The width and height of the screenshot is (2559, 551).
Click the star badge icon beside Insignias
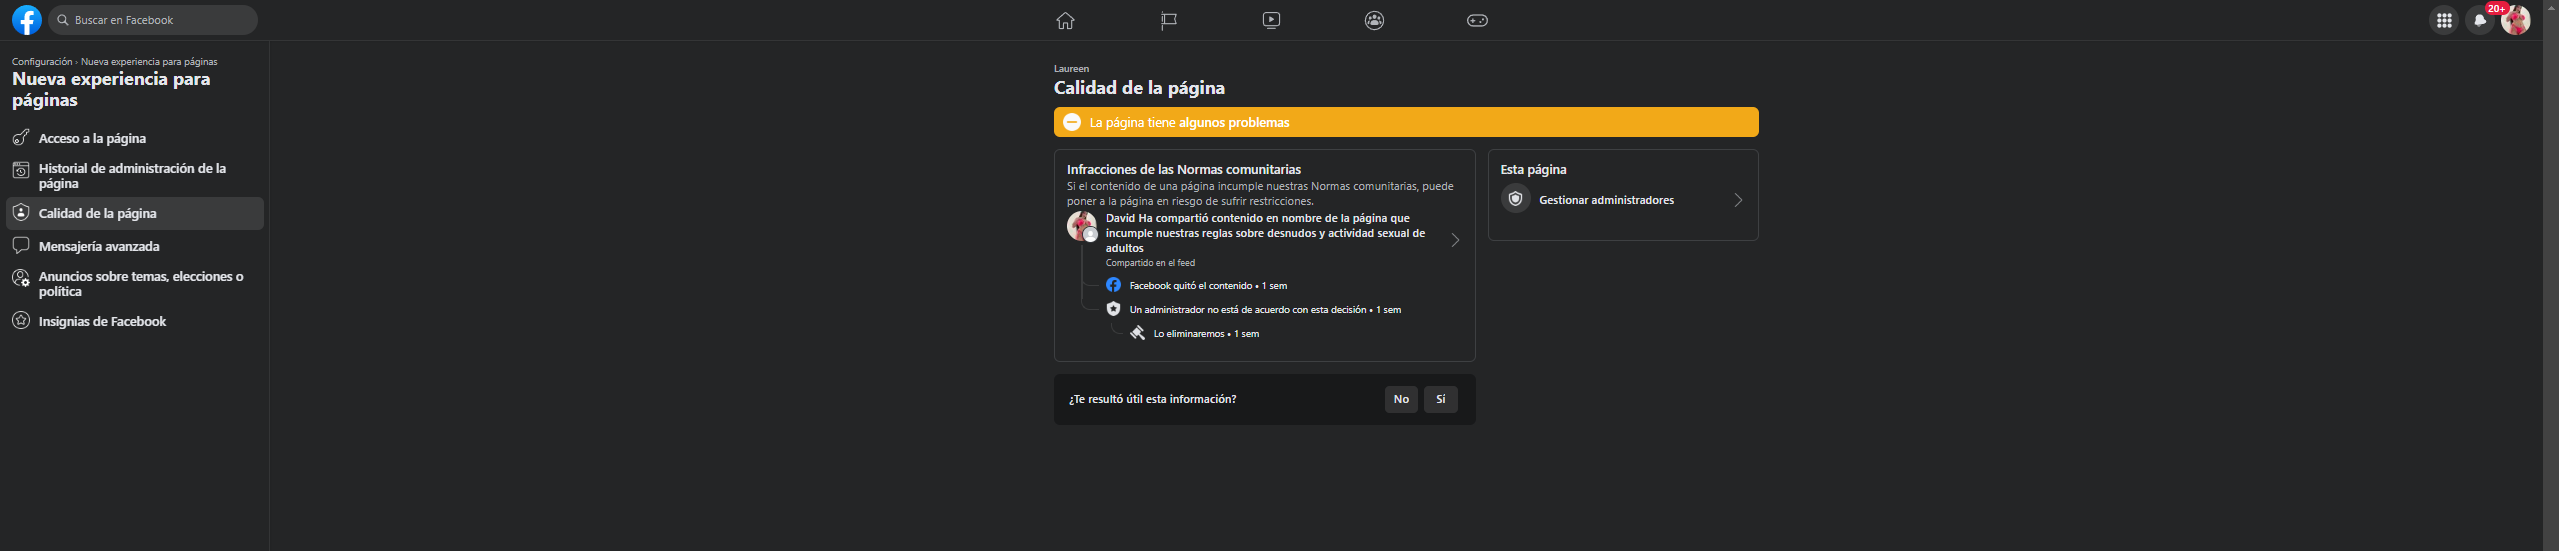21,320
